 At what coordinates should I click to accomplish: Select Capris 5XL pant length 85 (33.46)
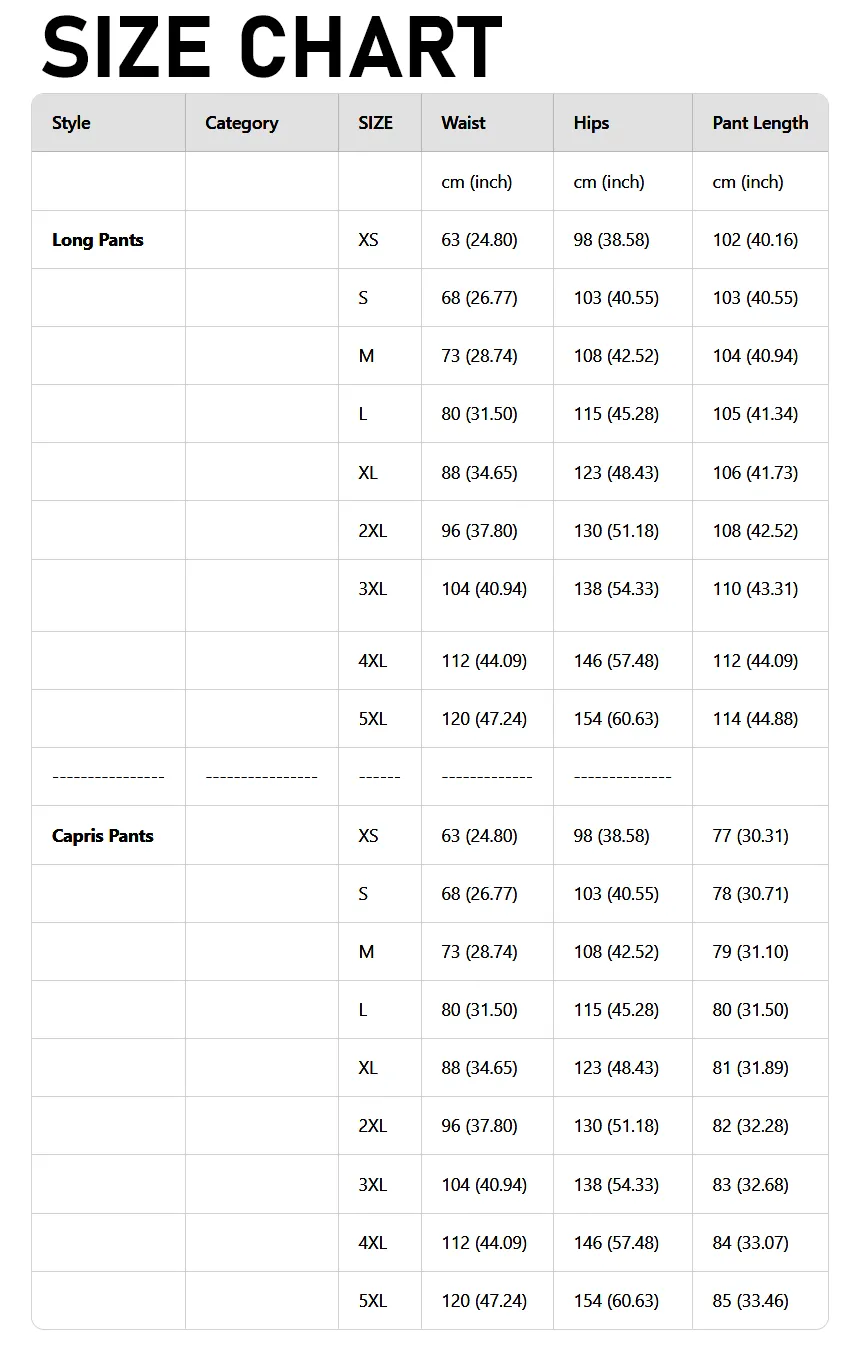(x=750, y=1301)
